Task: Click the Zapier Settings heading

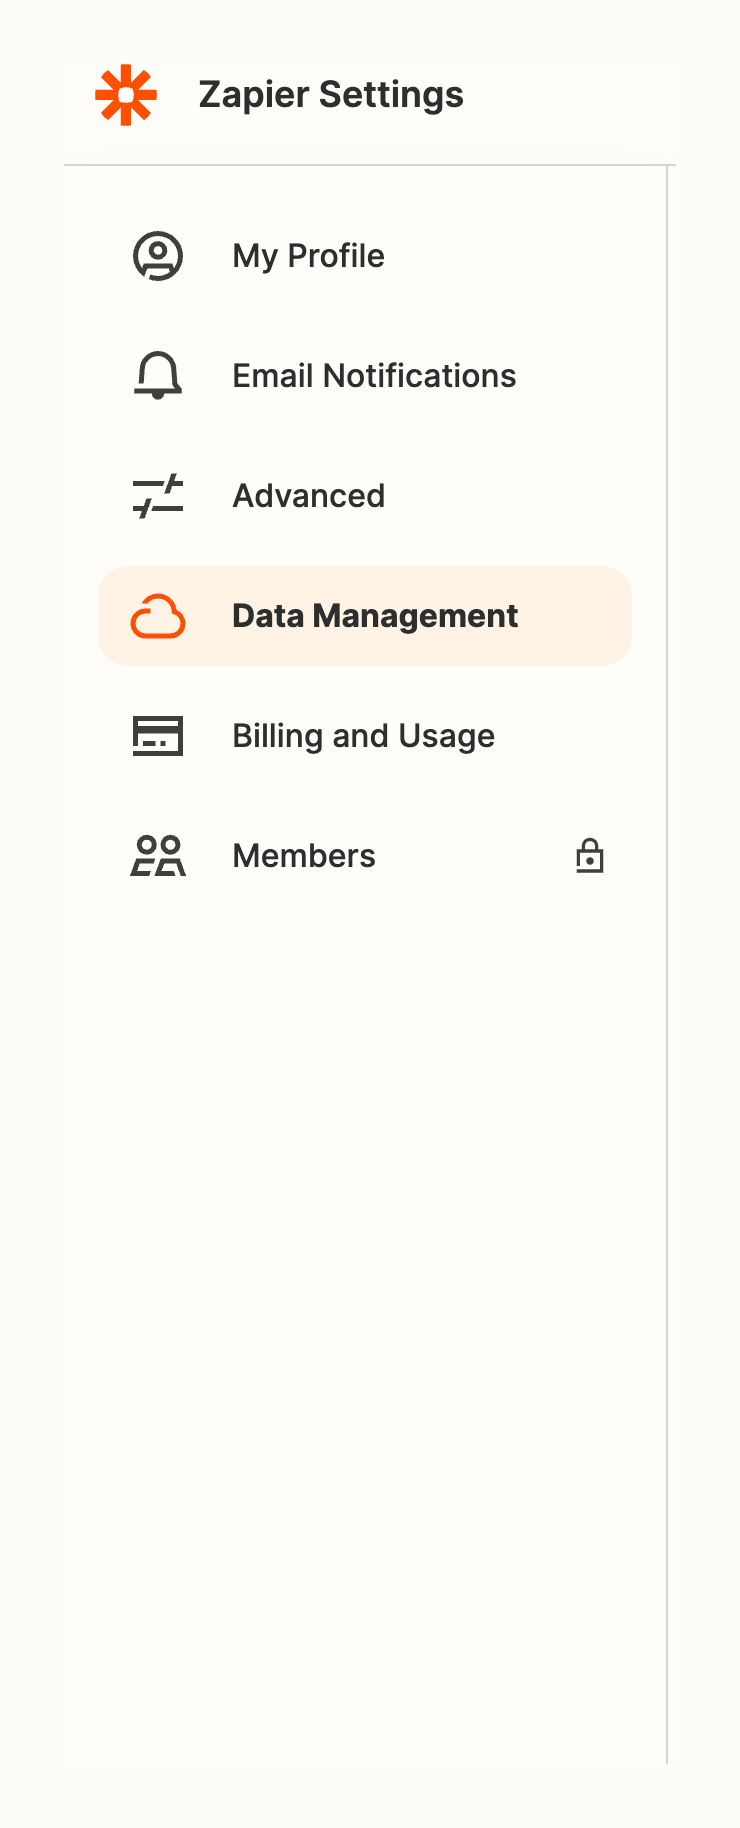Action: (331, 94)
